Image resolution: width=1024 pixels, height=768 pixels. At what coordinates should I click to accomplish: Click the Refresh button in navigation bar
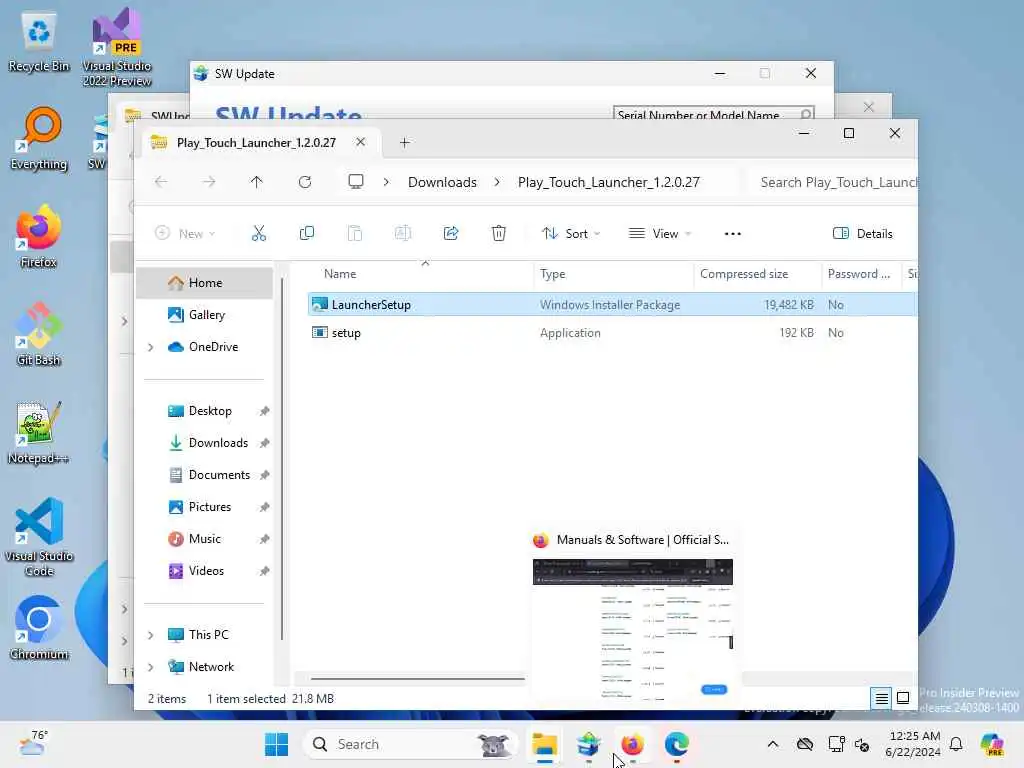[x=305, y=182]
